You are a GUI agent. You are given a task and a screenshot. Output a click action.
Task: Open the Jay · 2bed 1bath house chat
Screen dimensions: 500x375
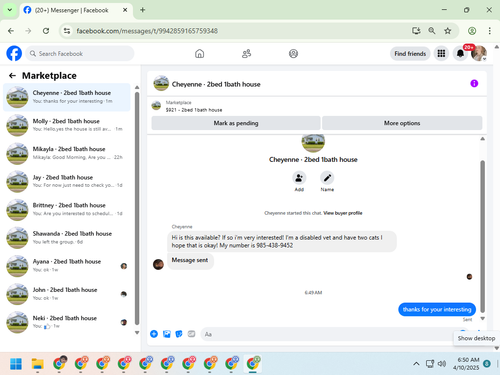point(67,181)
